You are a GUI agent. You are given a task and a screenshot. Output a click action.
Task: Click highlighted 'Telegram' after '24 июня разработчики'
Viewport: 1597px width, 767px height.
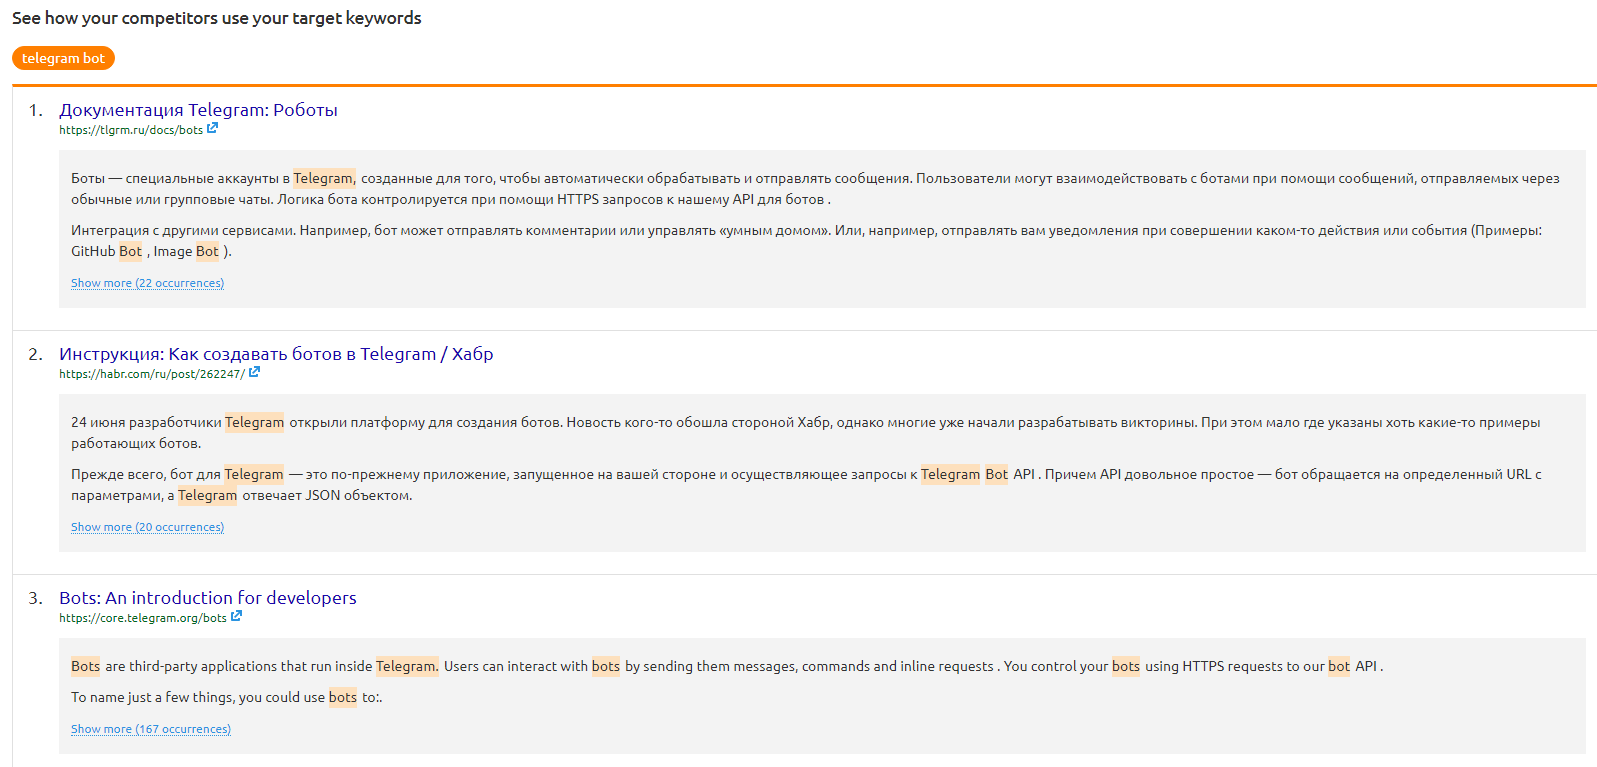click(x=255, y=422)
